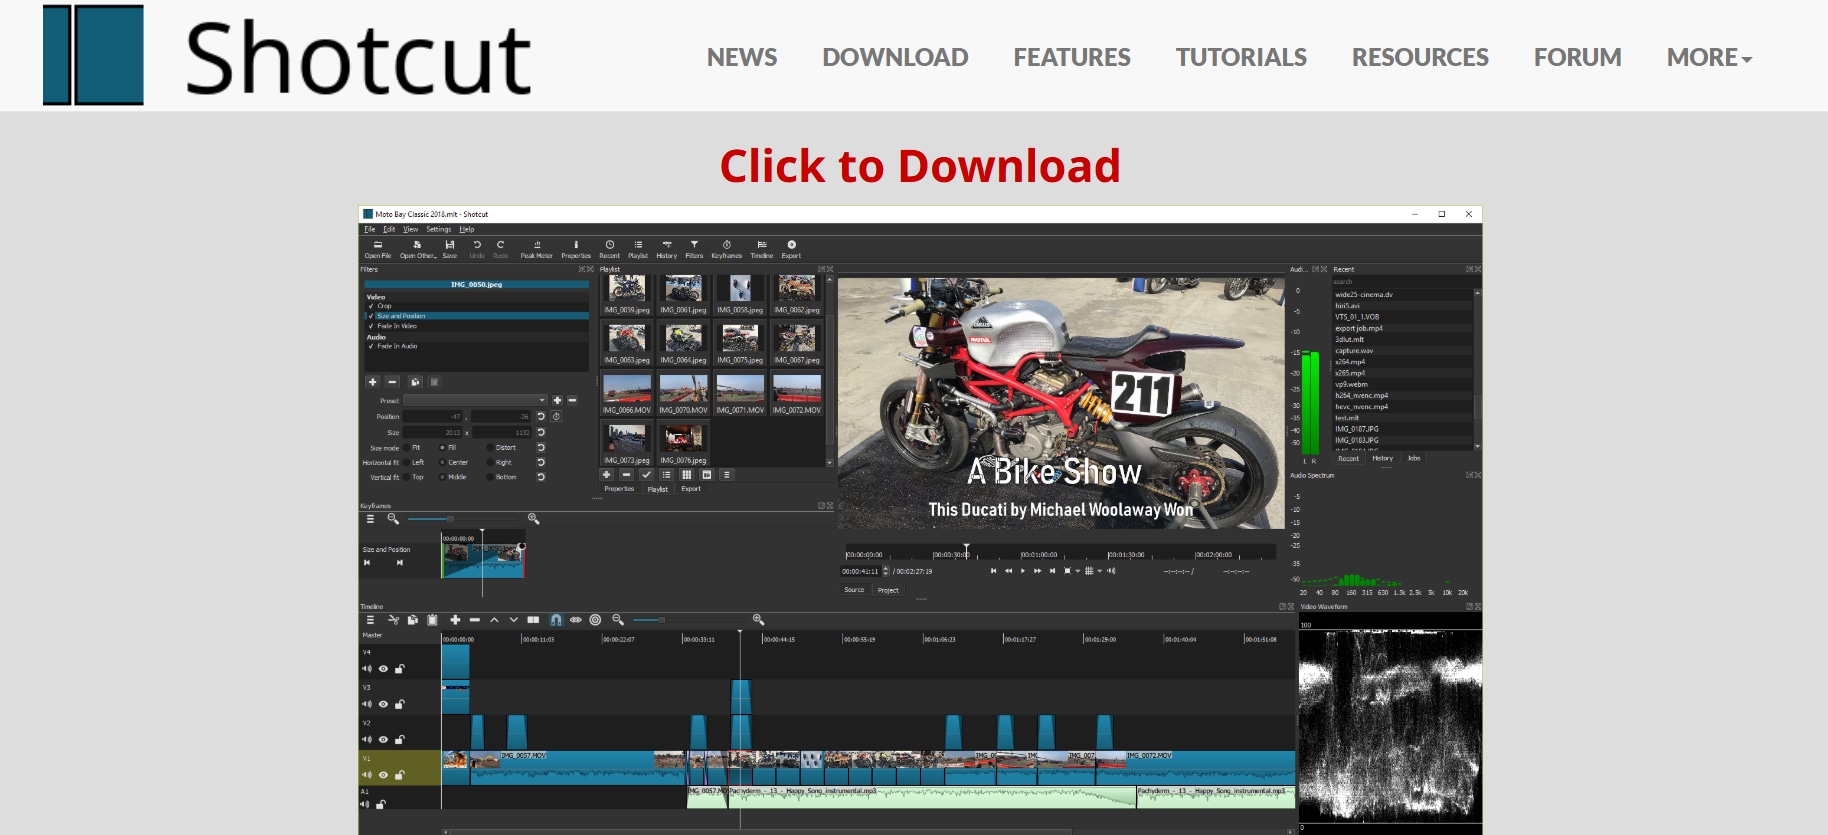Image resolution: width=1828 pixels, height=835 pixels.
Task: Toggle the Fade In Audio filter checkbox
Action: pos(371,346)
